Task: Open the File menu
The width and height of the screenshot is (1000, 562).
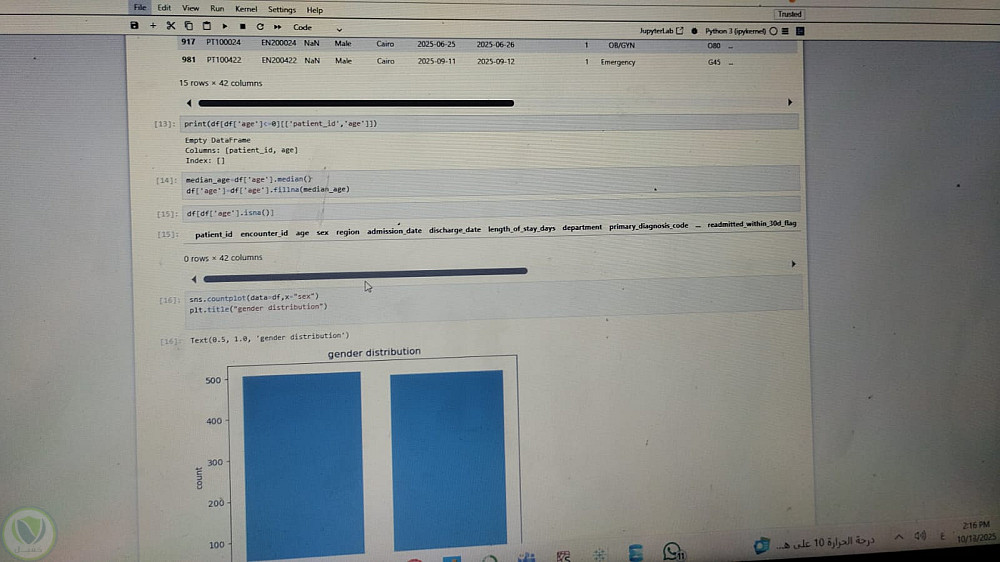Action: click(140, 8)
